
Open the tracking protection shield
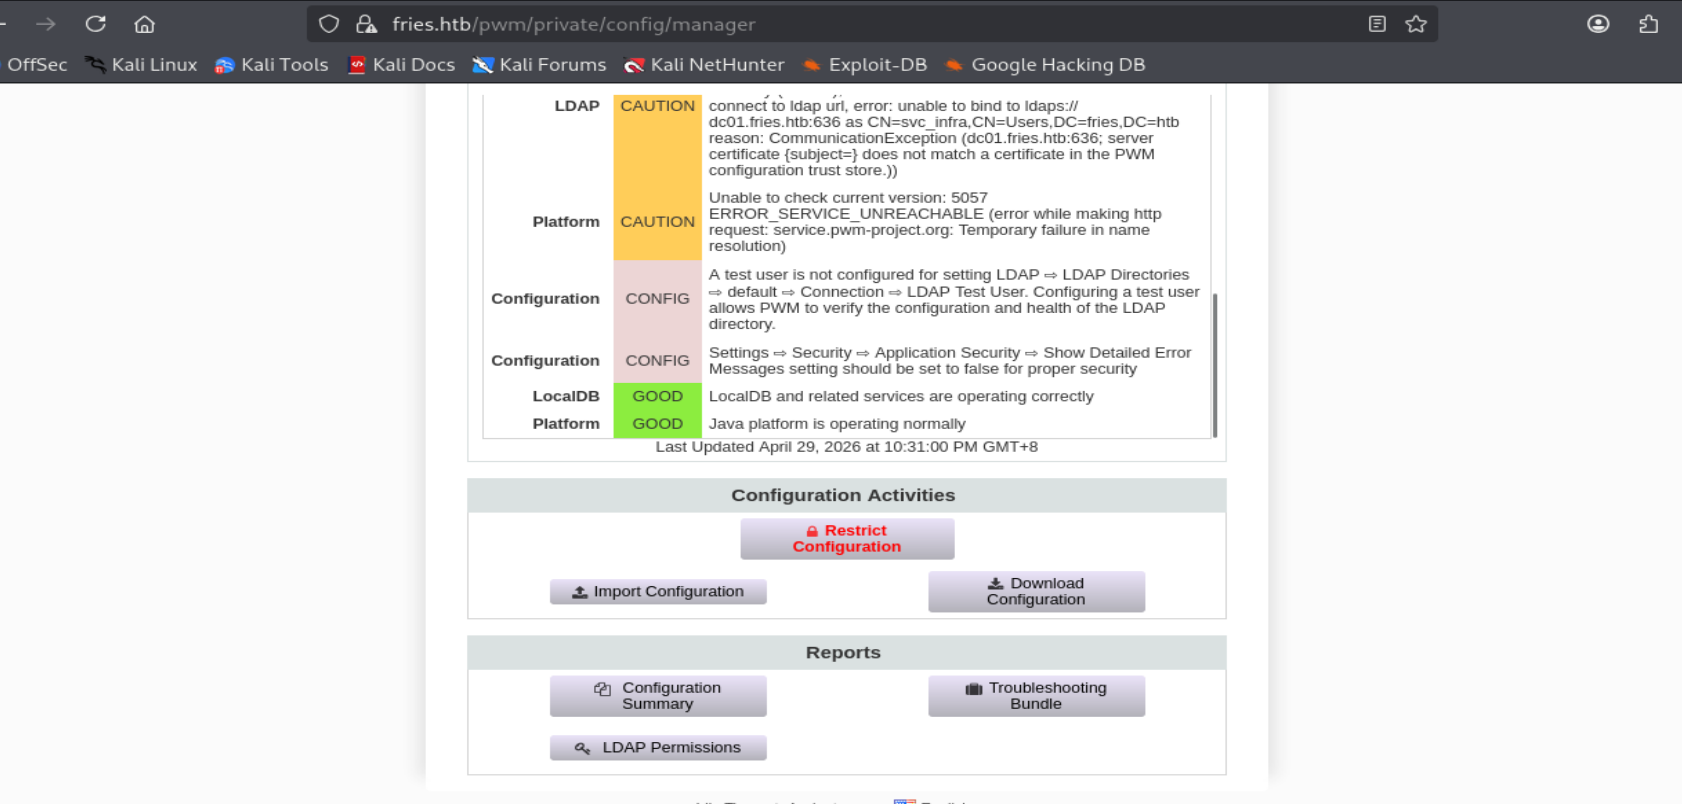(329, 24)
